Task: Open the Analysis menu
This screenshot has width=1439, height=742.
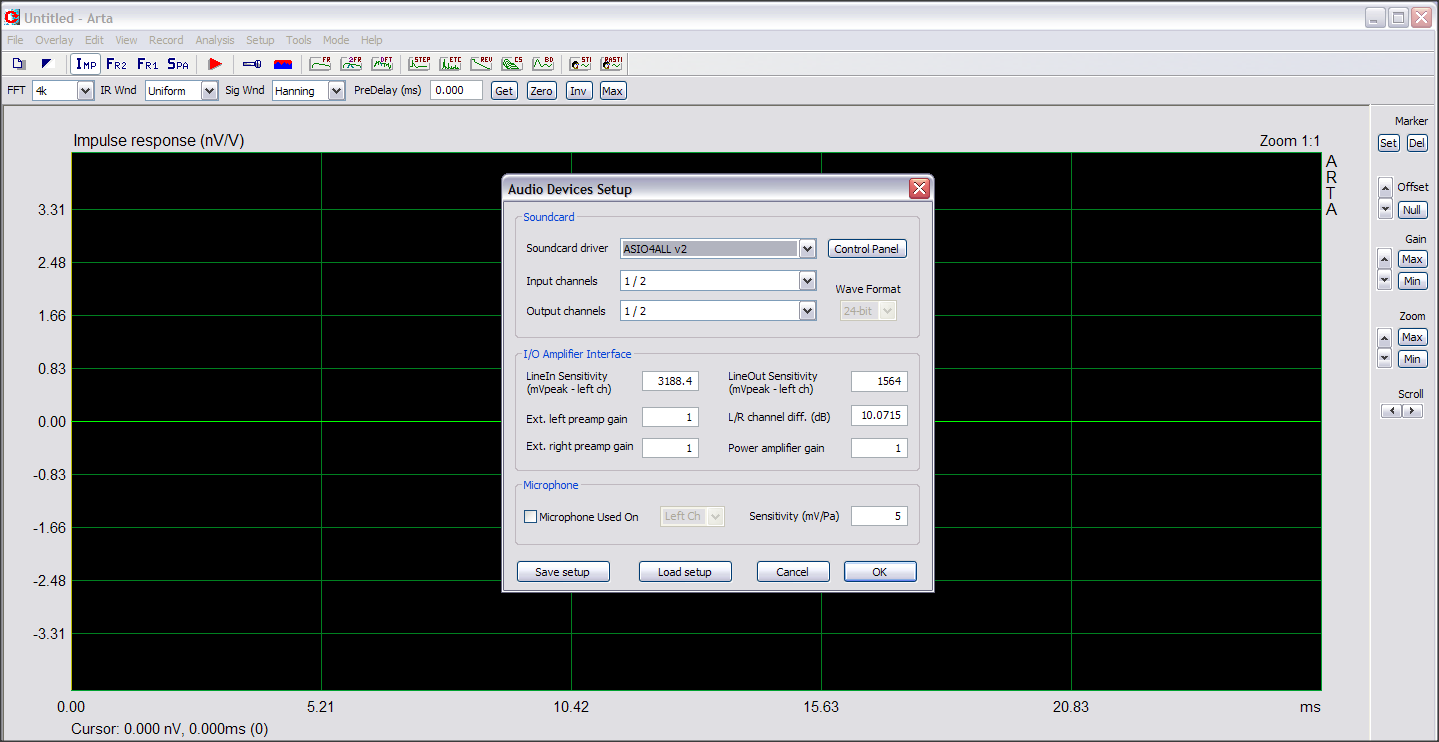Action: click(215, 40)
